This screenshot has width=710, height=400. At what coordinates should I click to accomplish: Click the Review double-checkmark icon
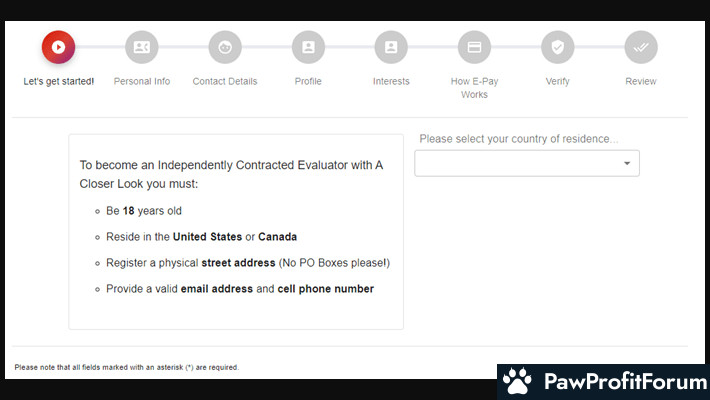click(x=641, y=47)
